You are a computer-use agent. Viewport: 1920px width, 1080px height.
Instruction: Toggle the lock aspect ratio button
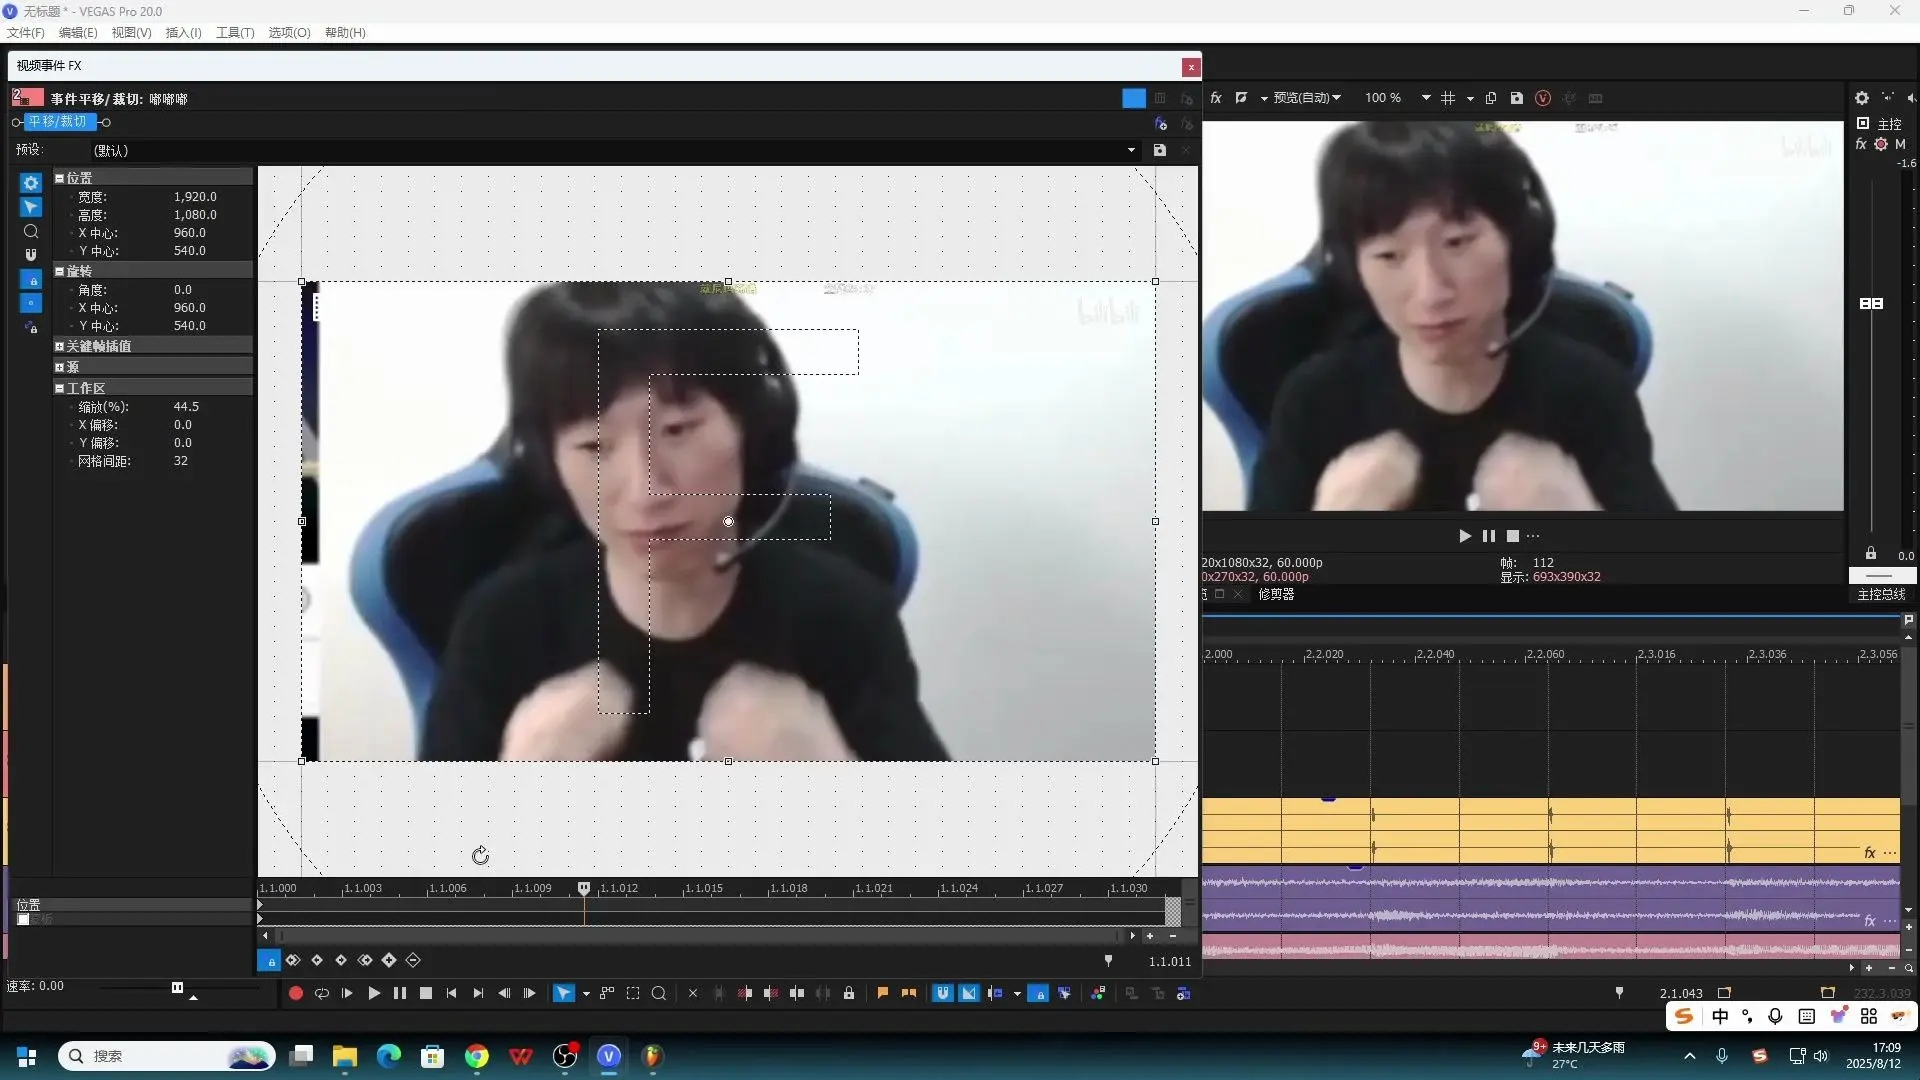[x=31, y=279]
